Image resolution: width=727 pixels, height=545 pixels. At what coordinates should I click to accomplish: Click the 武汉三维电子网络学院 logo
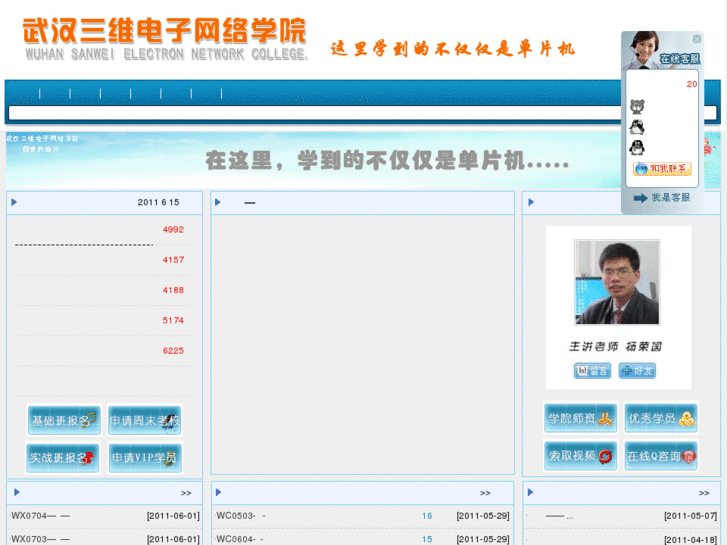point(165,38)
